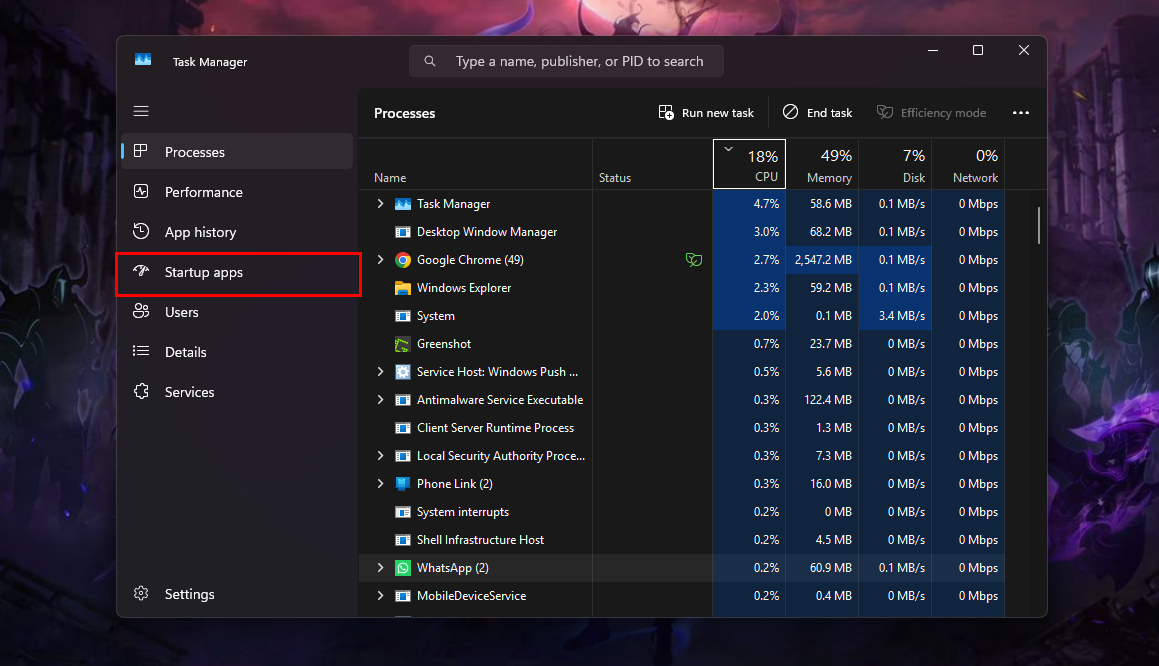Image resolution: width=1159 pixels, height=666 pixels.
Task: Sort processes by the CPU column
Action: point(749,163)
